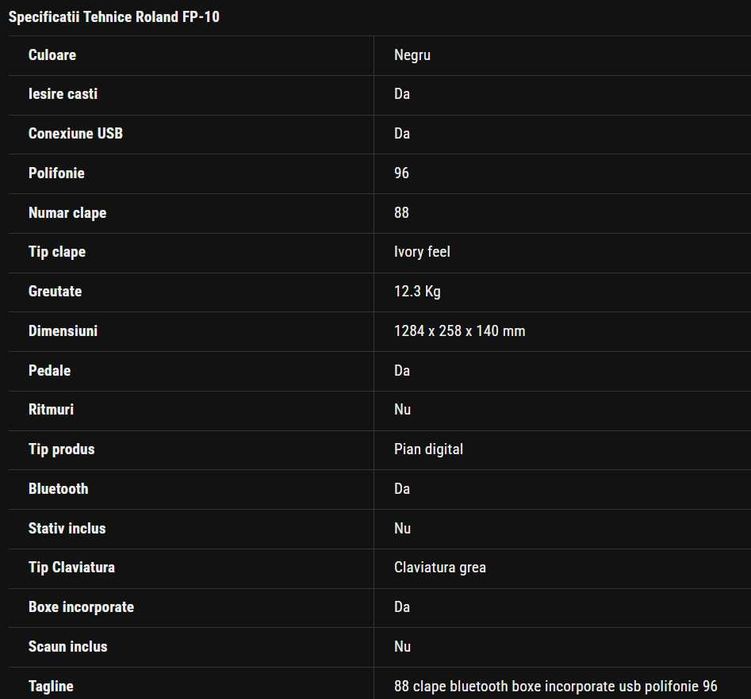Screen dimensions: 751x699
Task: Click the dimensions 1284 x 258 x 140 mm
Action: pos(459,331)
